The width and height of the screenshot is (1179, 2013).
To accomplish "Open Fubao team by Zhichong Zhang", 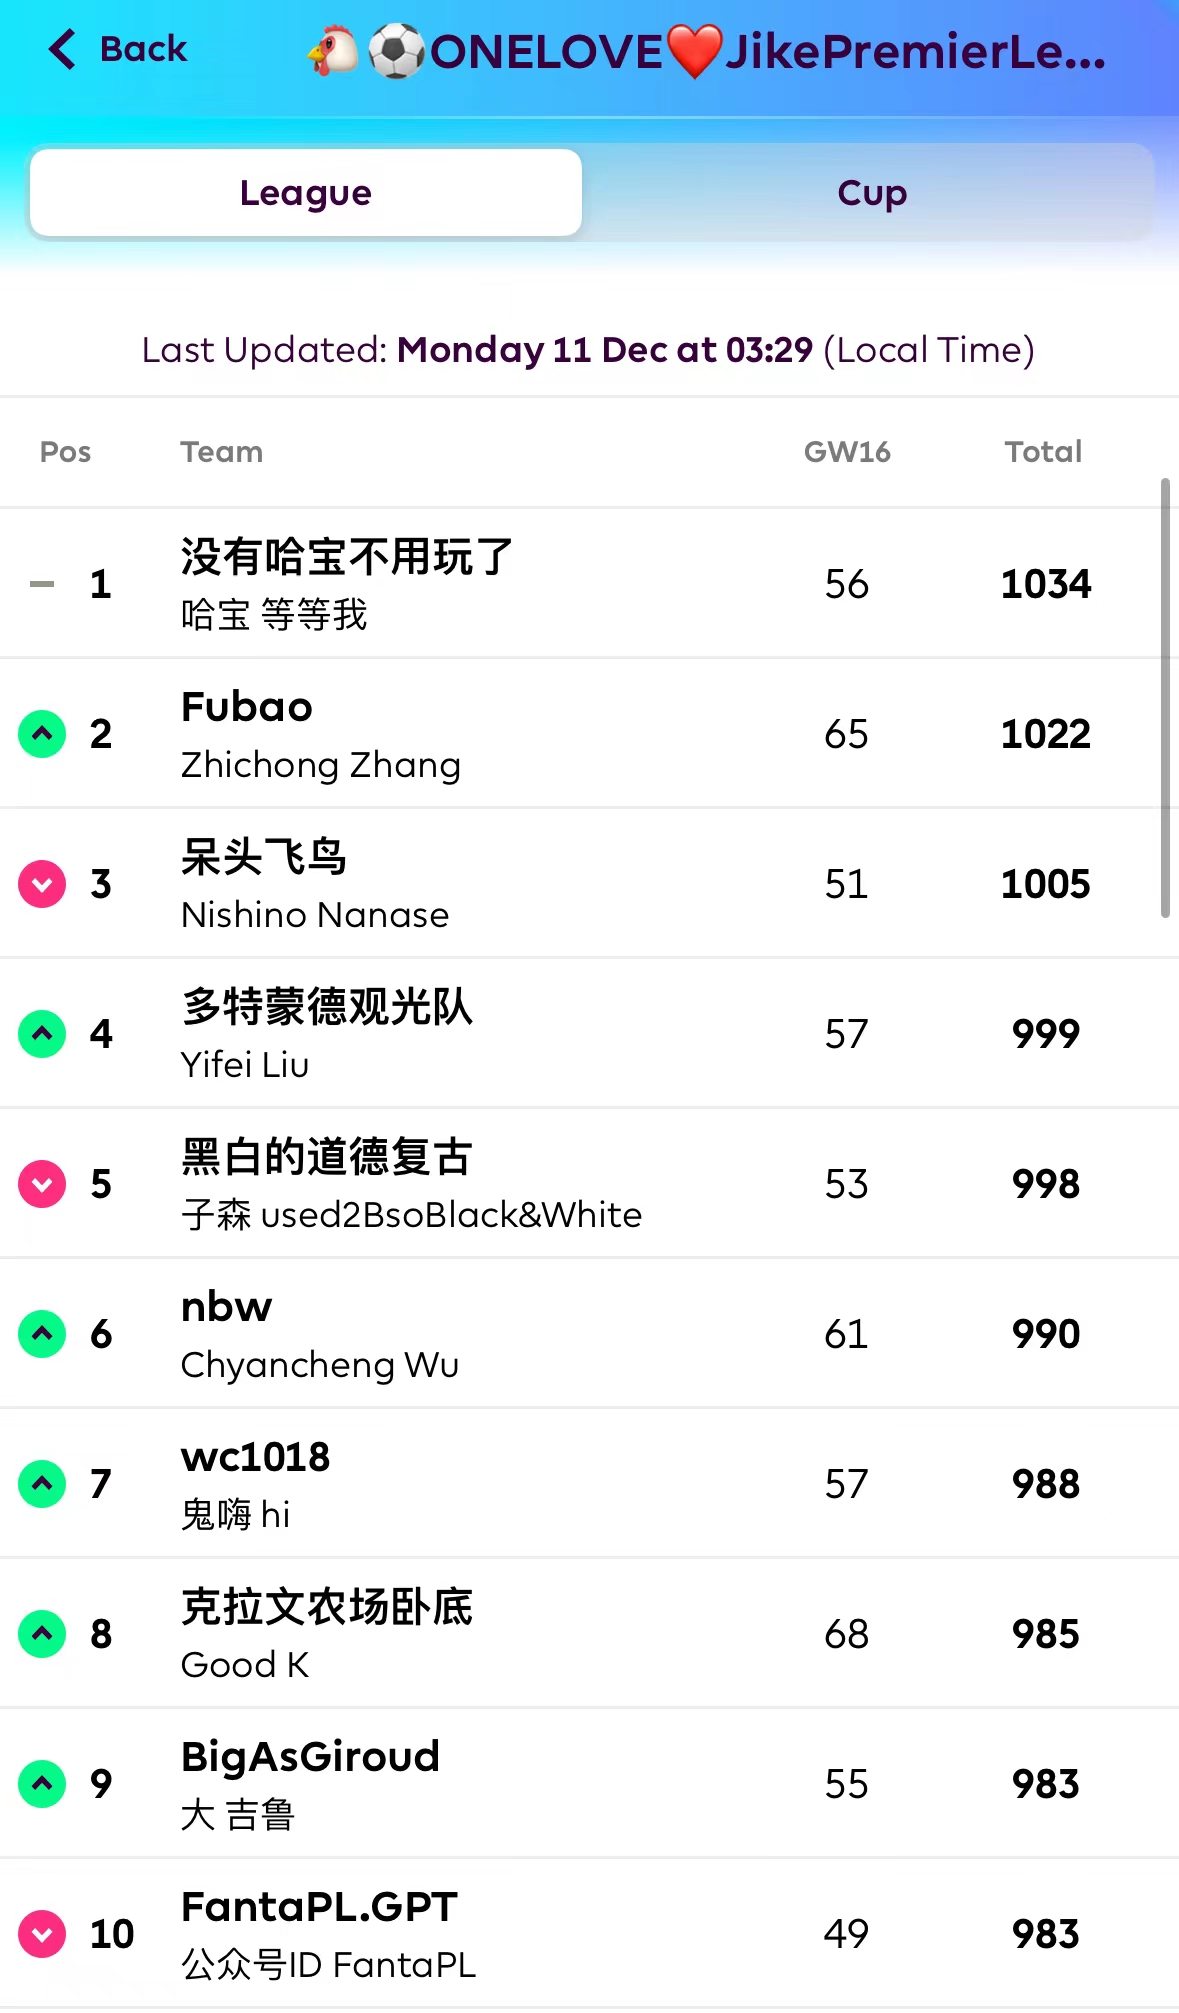I will tap(247, 708).
